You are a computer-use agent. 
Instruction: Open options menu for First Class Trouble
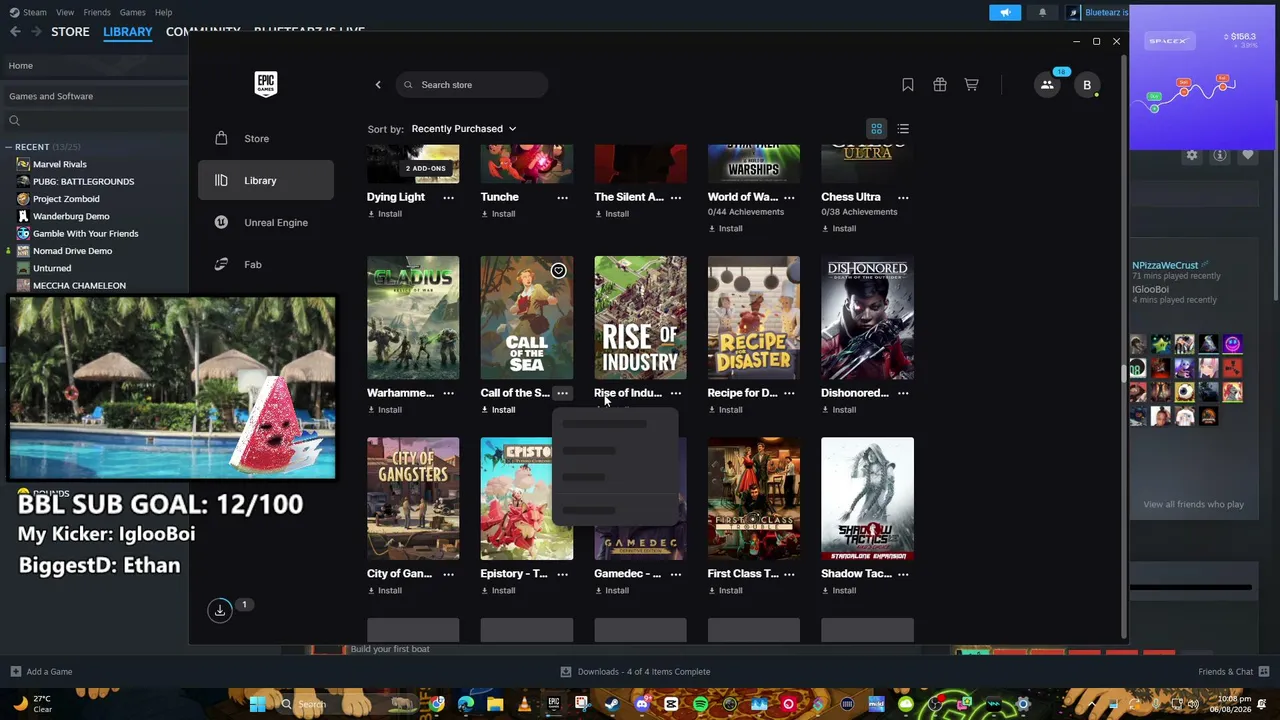[789, 574]
